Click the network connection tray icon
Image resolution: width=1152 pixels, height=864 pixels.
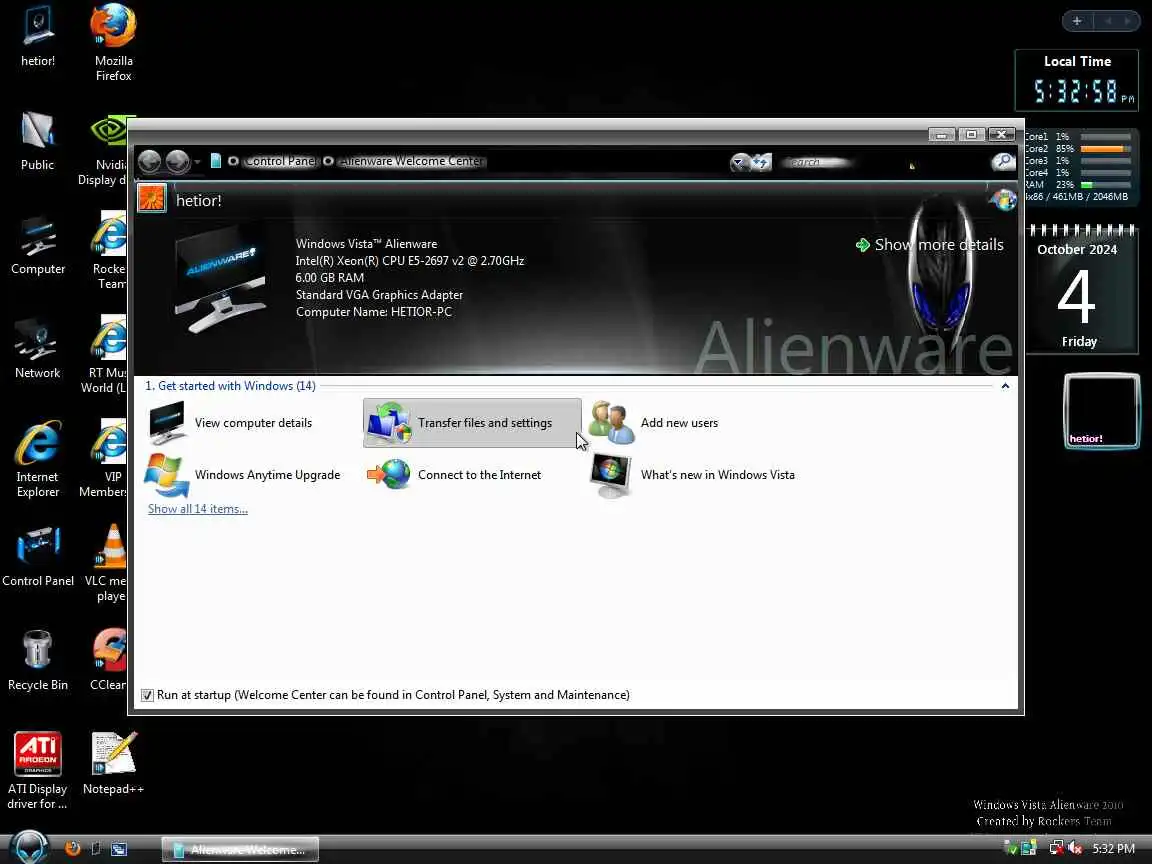click(1056, 848)
